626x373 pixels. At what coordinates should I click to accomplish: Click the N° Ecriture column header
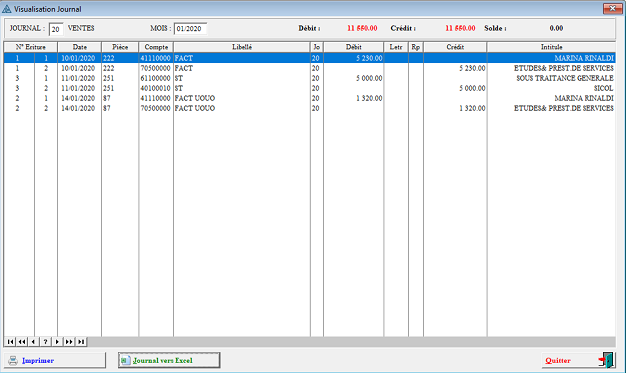[x=31, y=47]
